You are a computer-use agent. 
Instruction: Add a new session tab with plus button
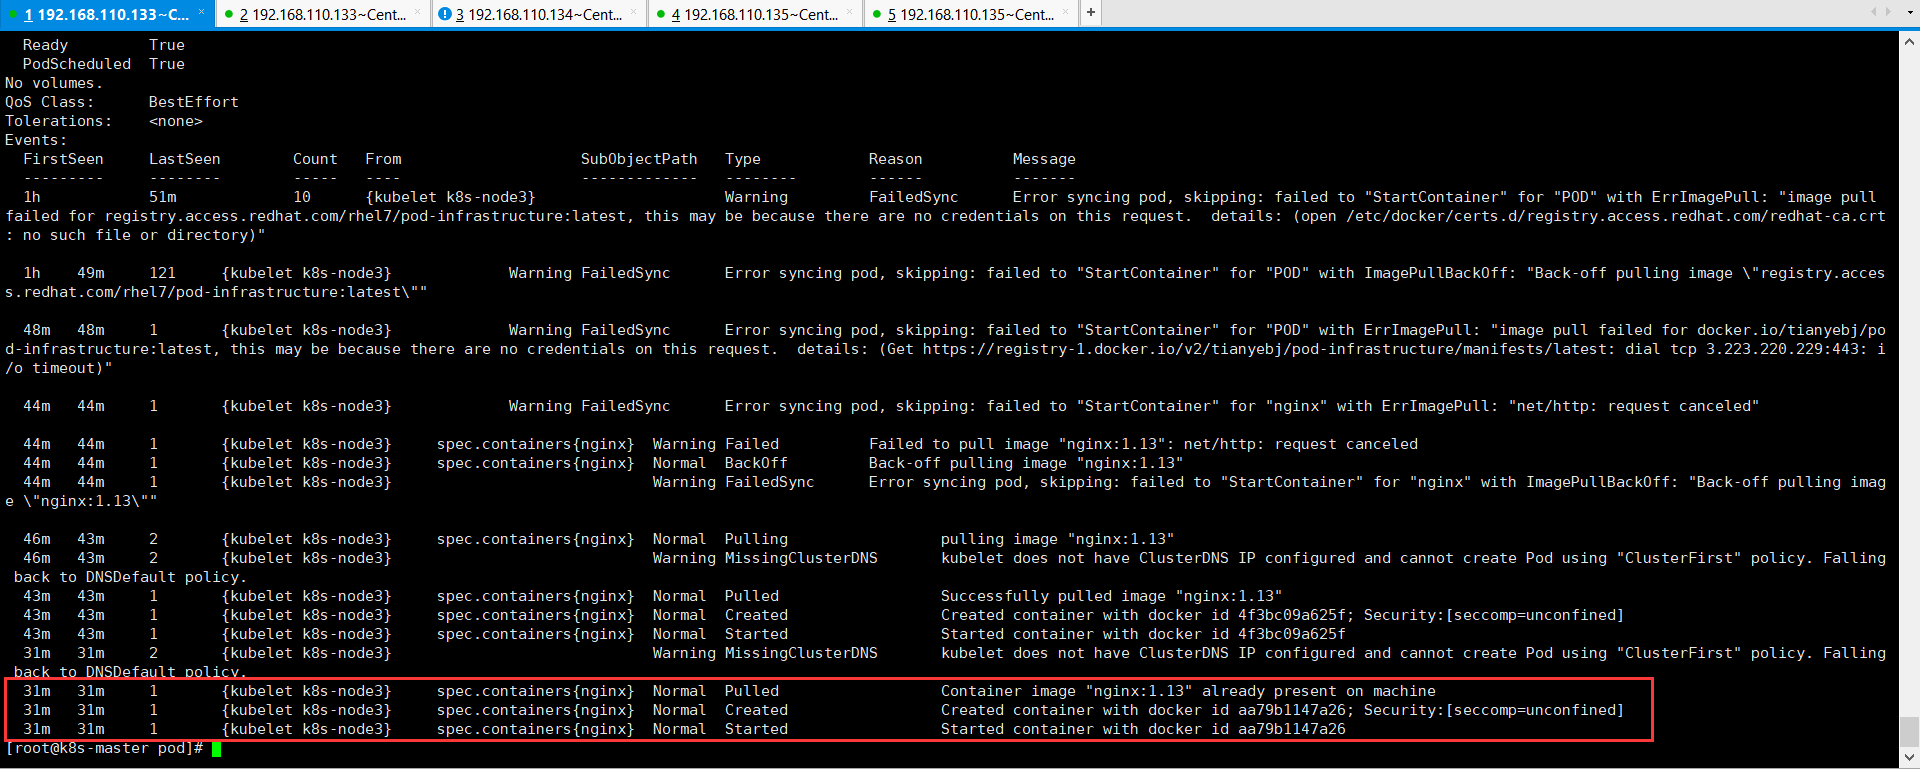1091,13
